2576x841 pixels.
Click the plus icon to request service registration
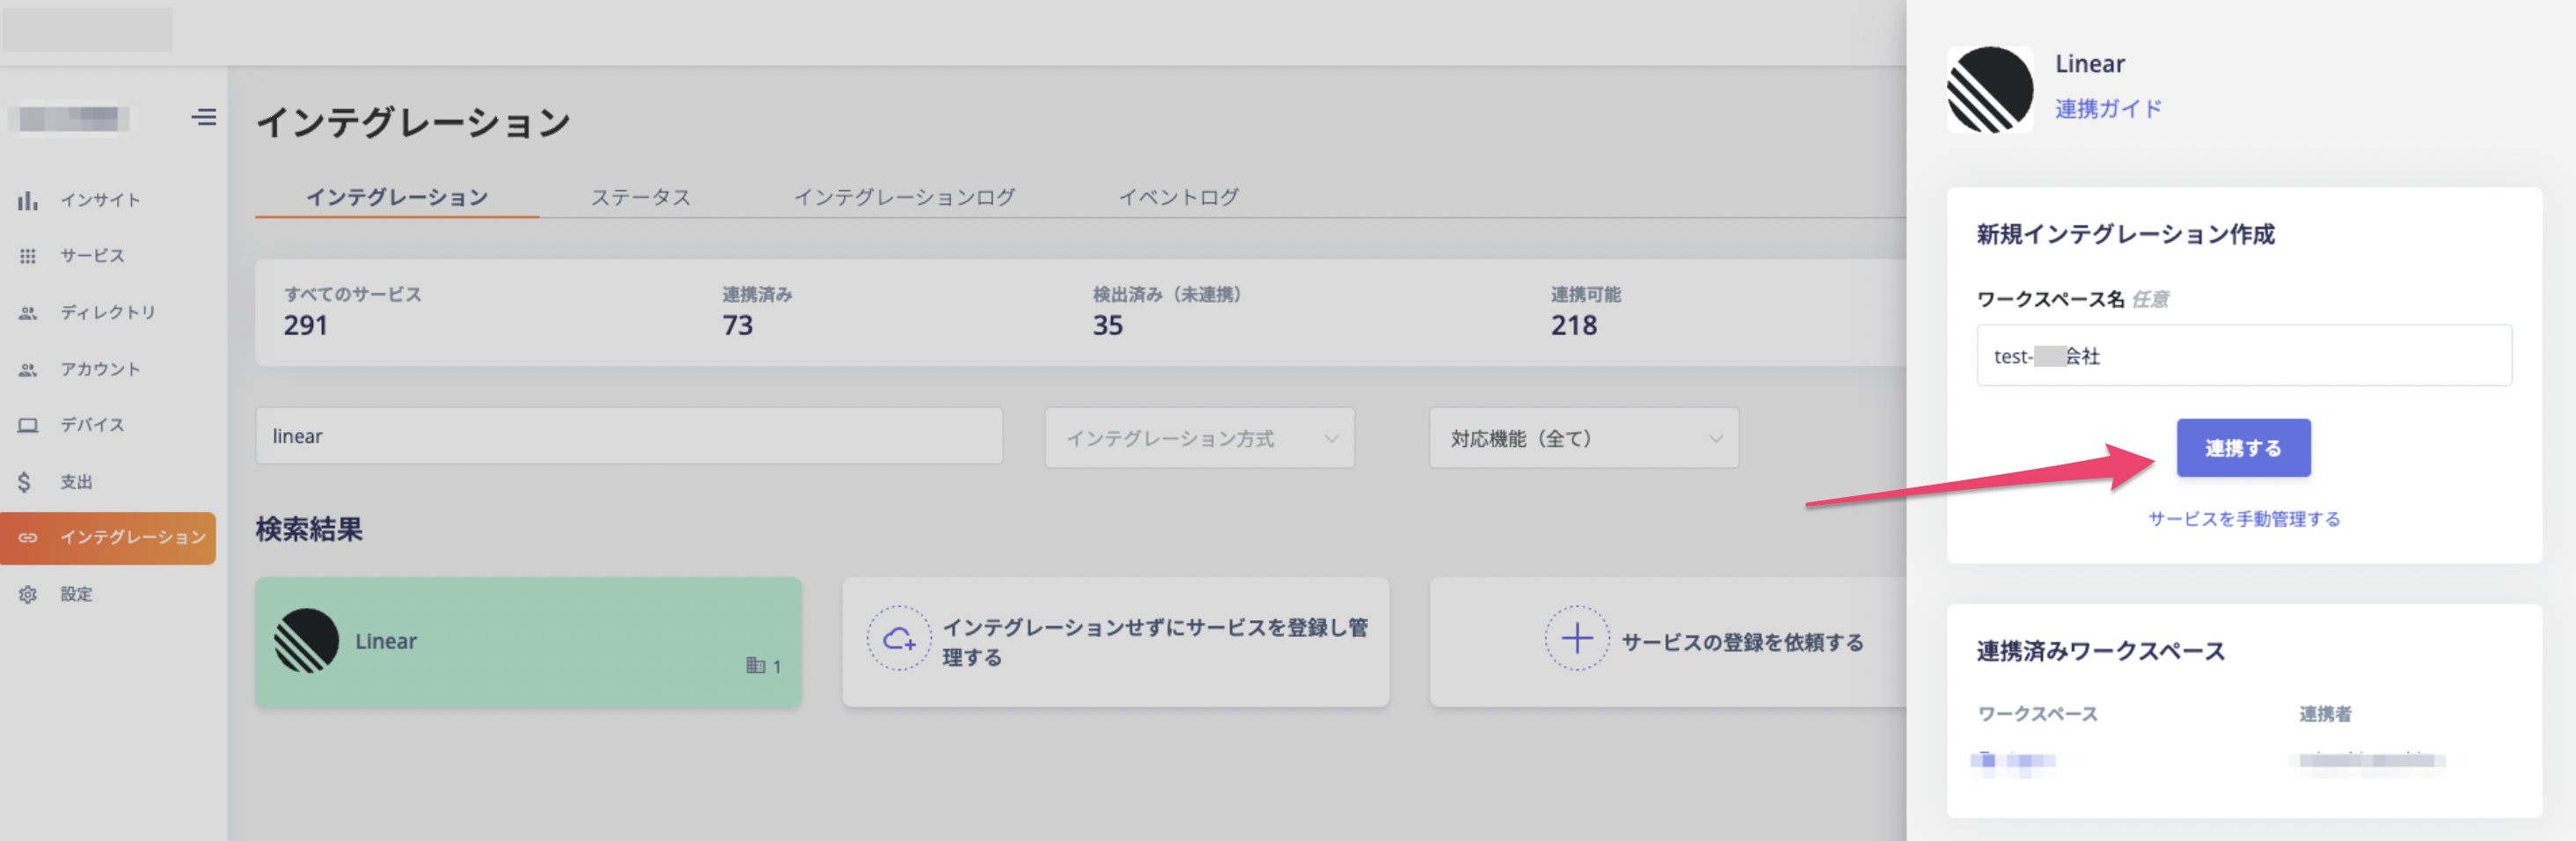[x=1576, y=638]
